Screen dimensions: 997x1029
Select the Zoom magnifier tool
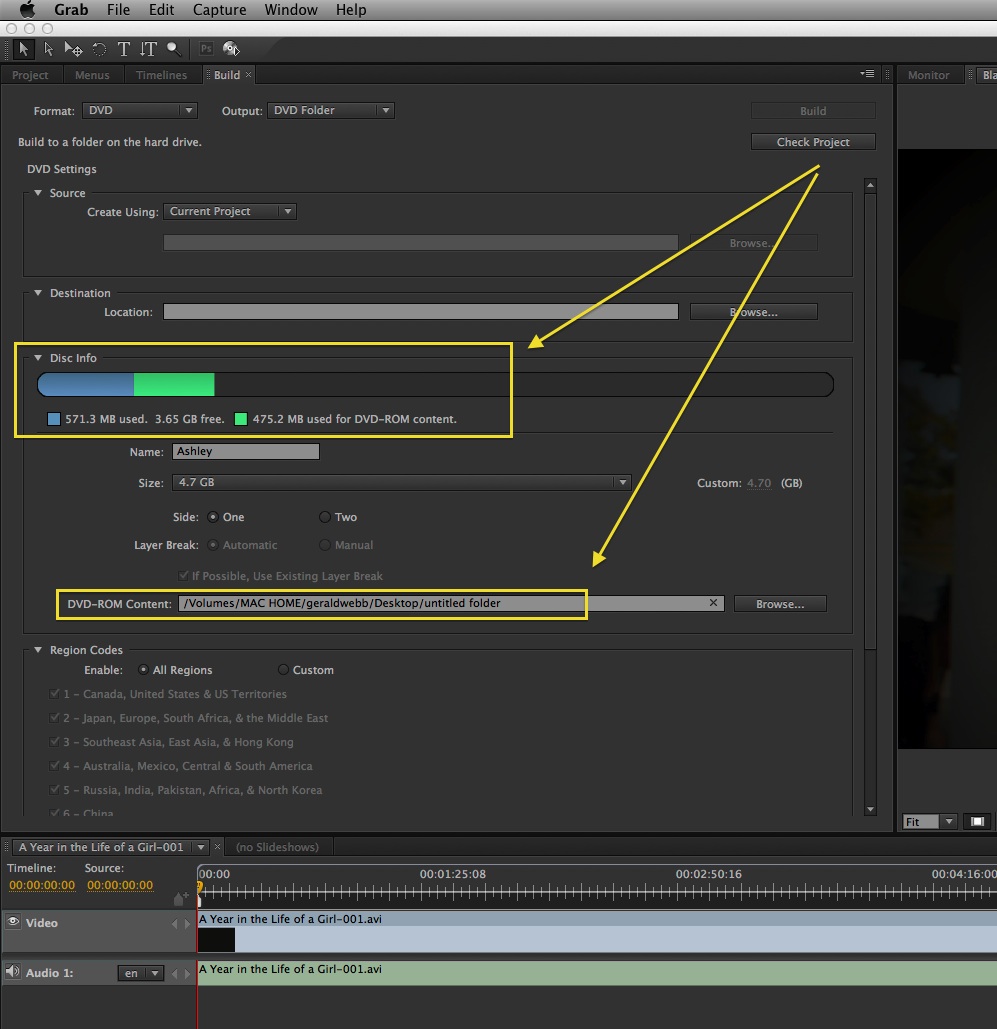(x=174, y=49)
